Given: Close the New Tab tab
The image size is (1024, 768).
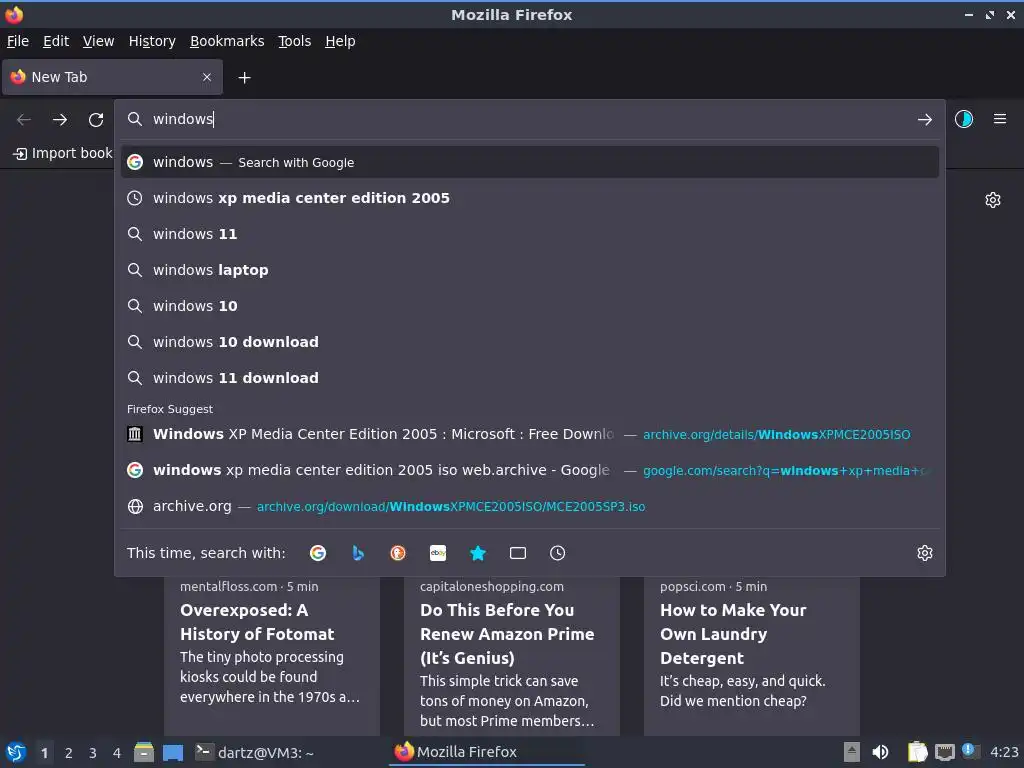Looking at the screenshot, I should [207, 77].
